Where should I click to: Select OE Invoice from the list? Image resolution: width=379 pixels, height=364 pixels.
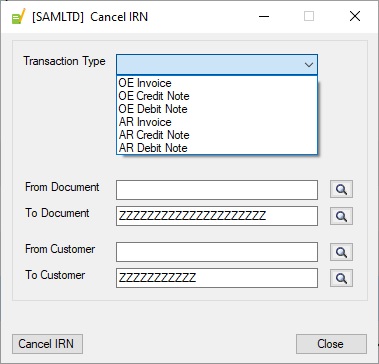coord(217,83)
